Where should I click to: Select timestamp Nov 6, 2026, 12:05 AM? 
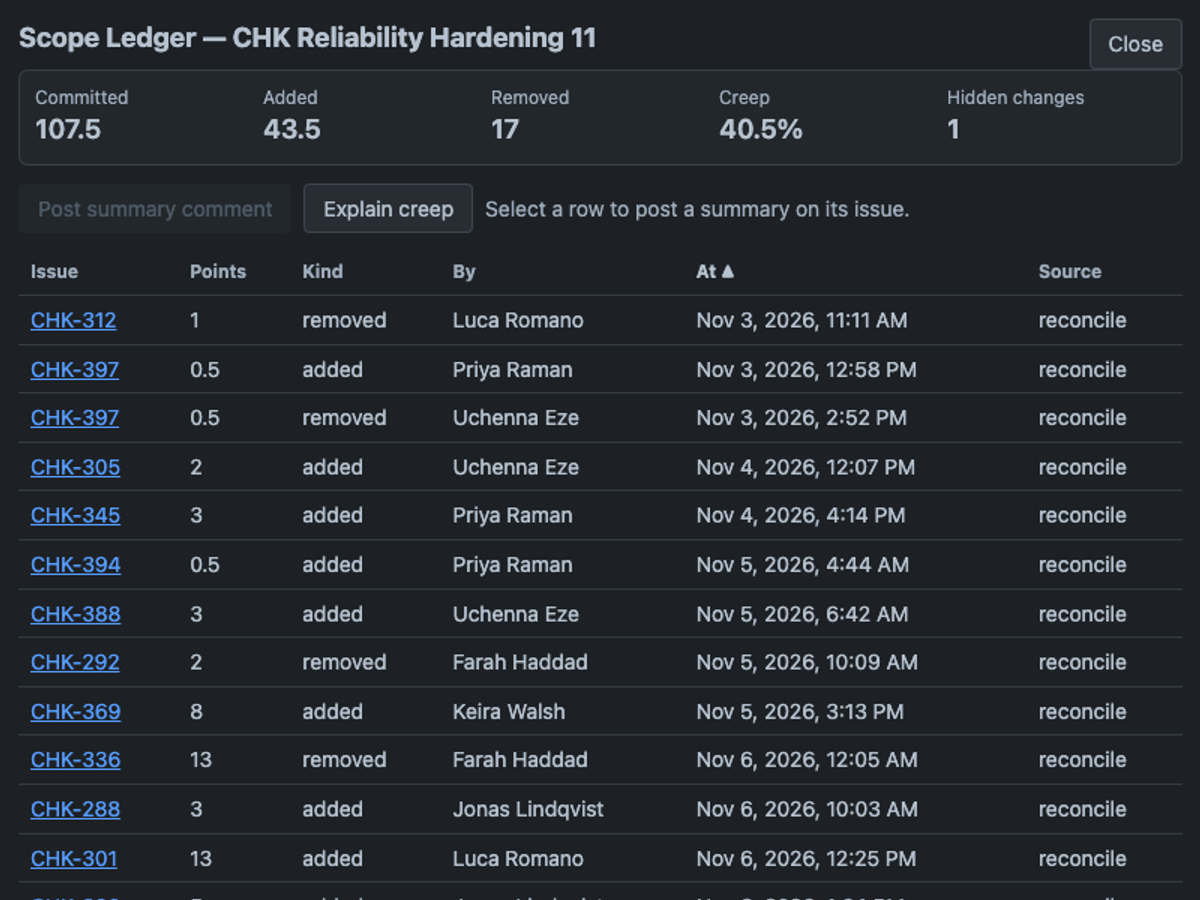807,760
